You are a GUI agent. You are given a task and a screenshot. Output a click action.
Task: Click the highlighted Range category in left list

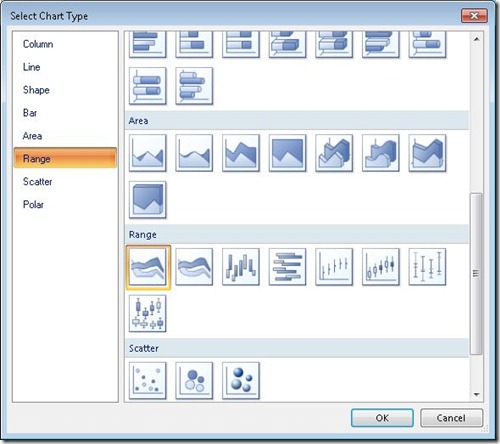coord(65,158)
